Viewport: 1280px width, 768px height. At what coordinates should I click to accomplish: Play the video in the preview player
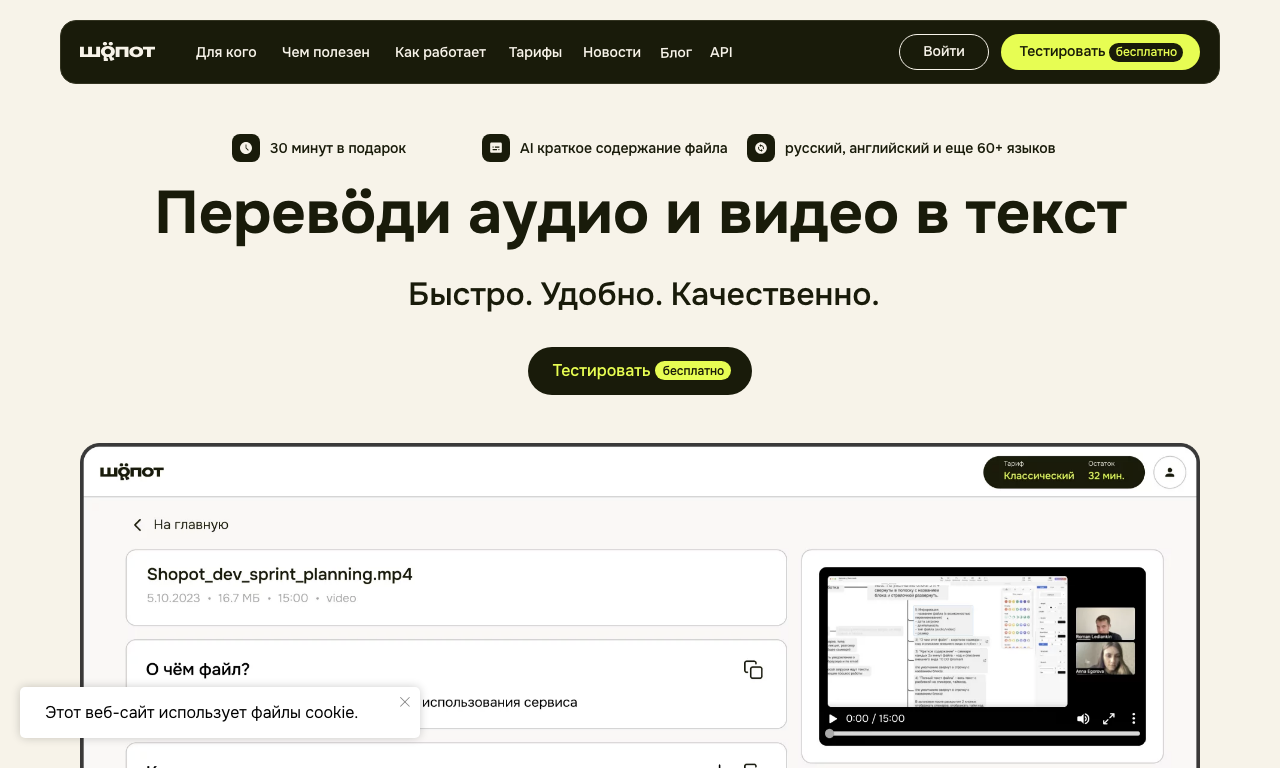tap(833, 718)
